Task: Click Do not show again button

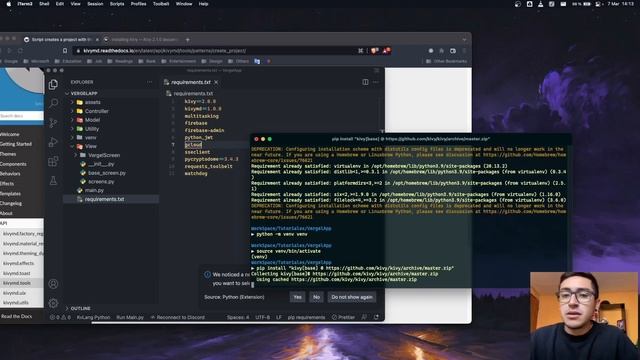Action: tap(352, 297)
